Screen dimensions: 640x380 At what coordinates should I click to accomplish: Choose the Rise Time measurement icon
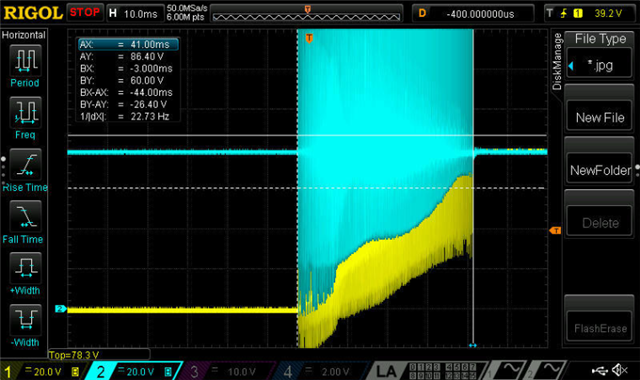coord(25,164)
